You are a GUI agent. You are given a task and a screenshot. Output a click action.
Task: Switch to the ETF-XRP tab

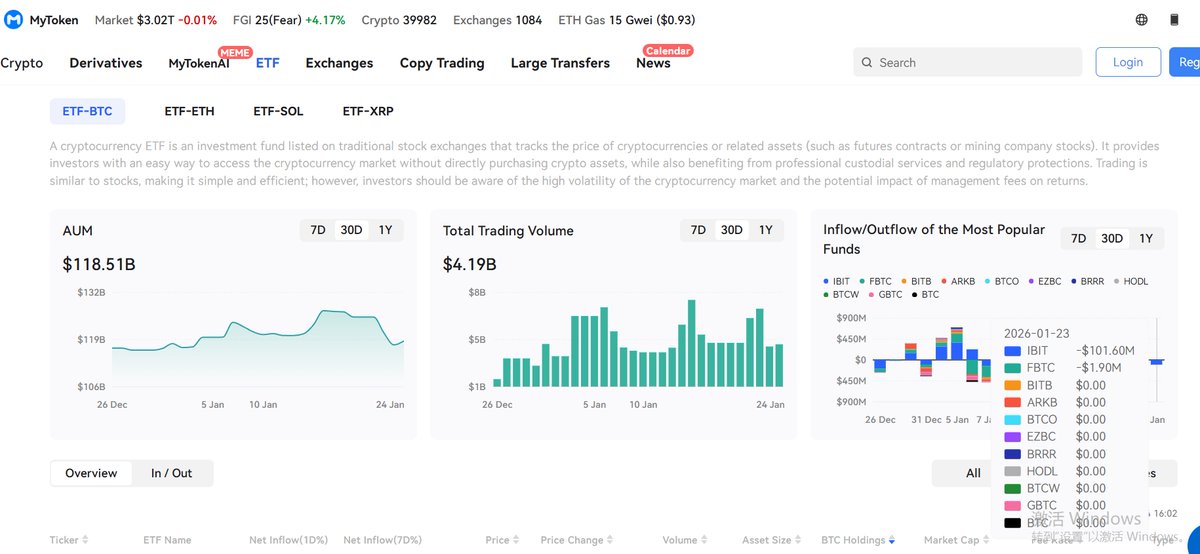tap(368, 111)
